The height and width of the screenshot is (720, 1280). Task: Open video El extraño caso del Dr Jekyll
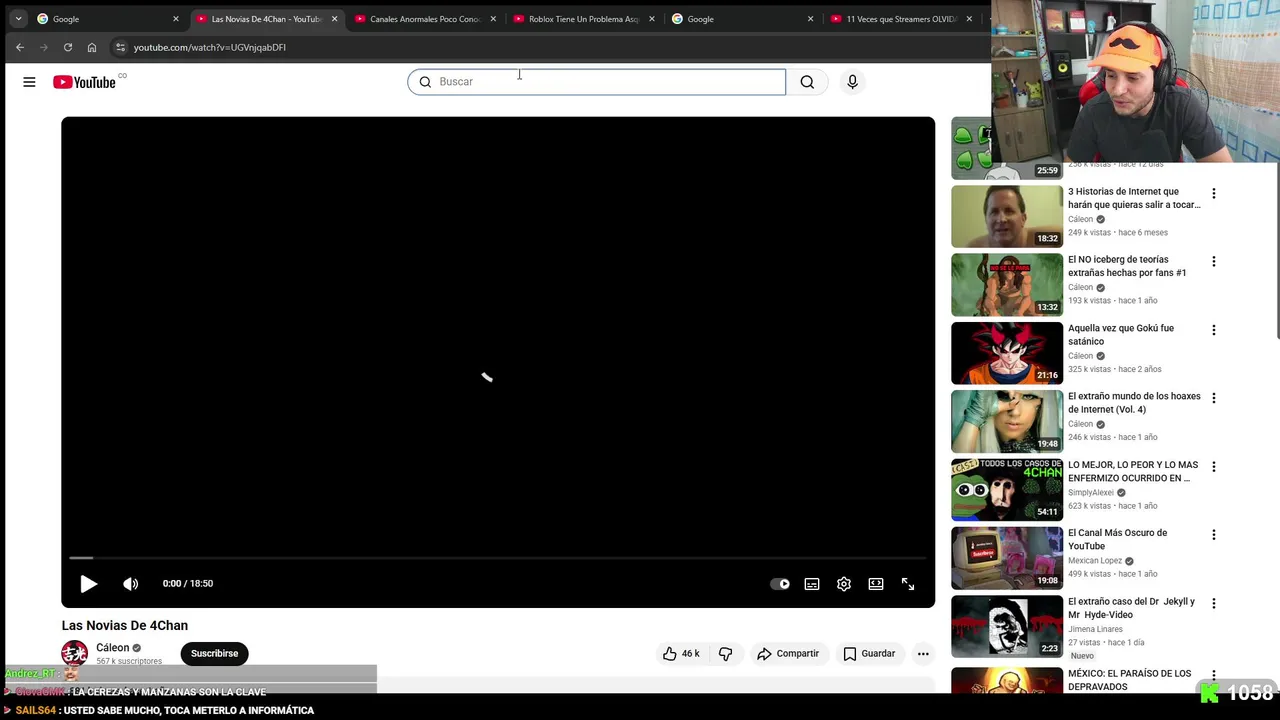[x=1131, y=608]
